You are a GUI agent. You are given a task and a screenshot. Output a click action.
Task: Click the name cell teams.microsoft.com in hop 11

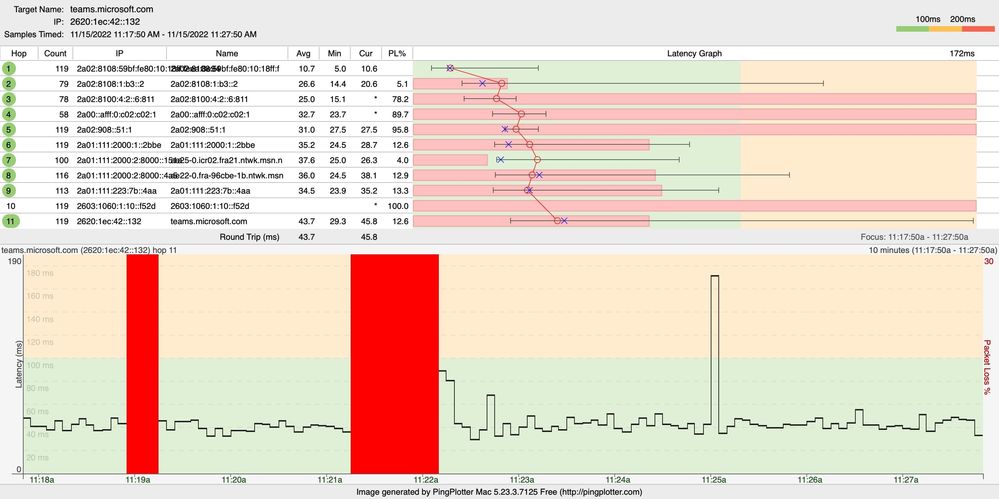tap(208, 221)
